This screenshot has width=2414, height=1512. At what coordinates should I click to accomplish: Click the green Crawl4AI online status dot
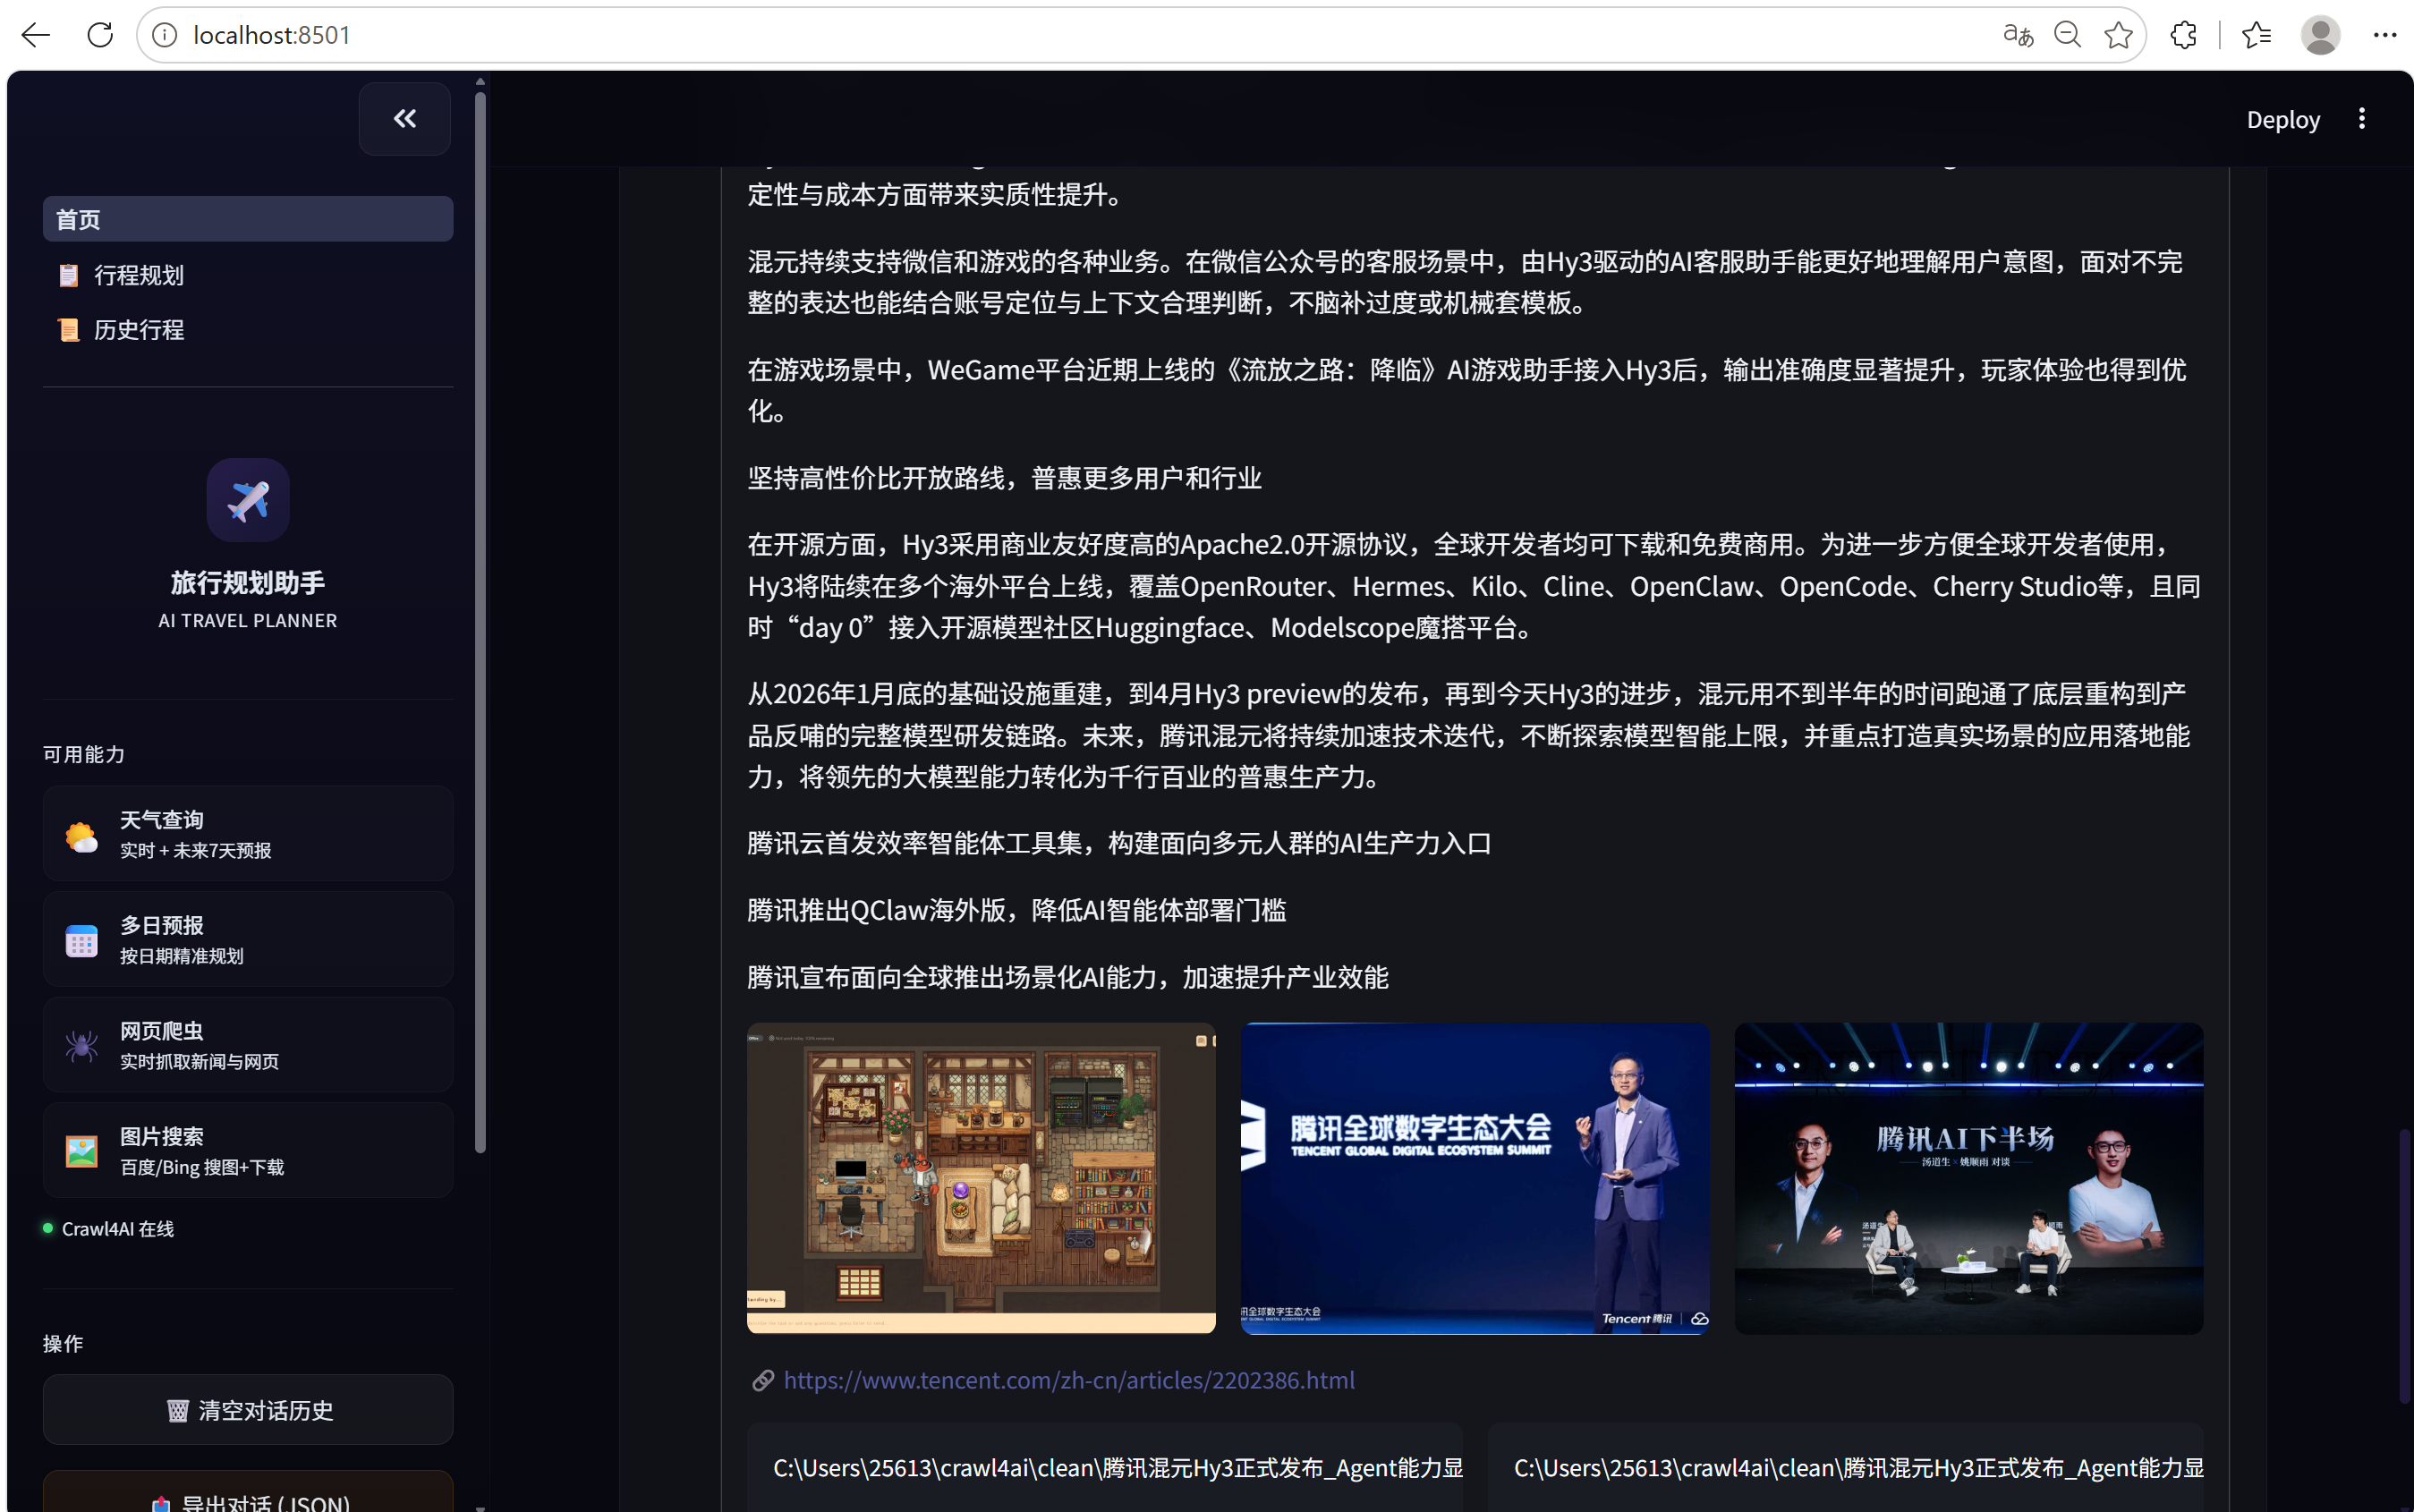[x=48, y=1228]
